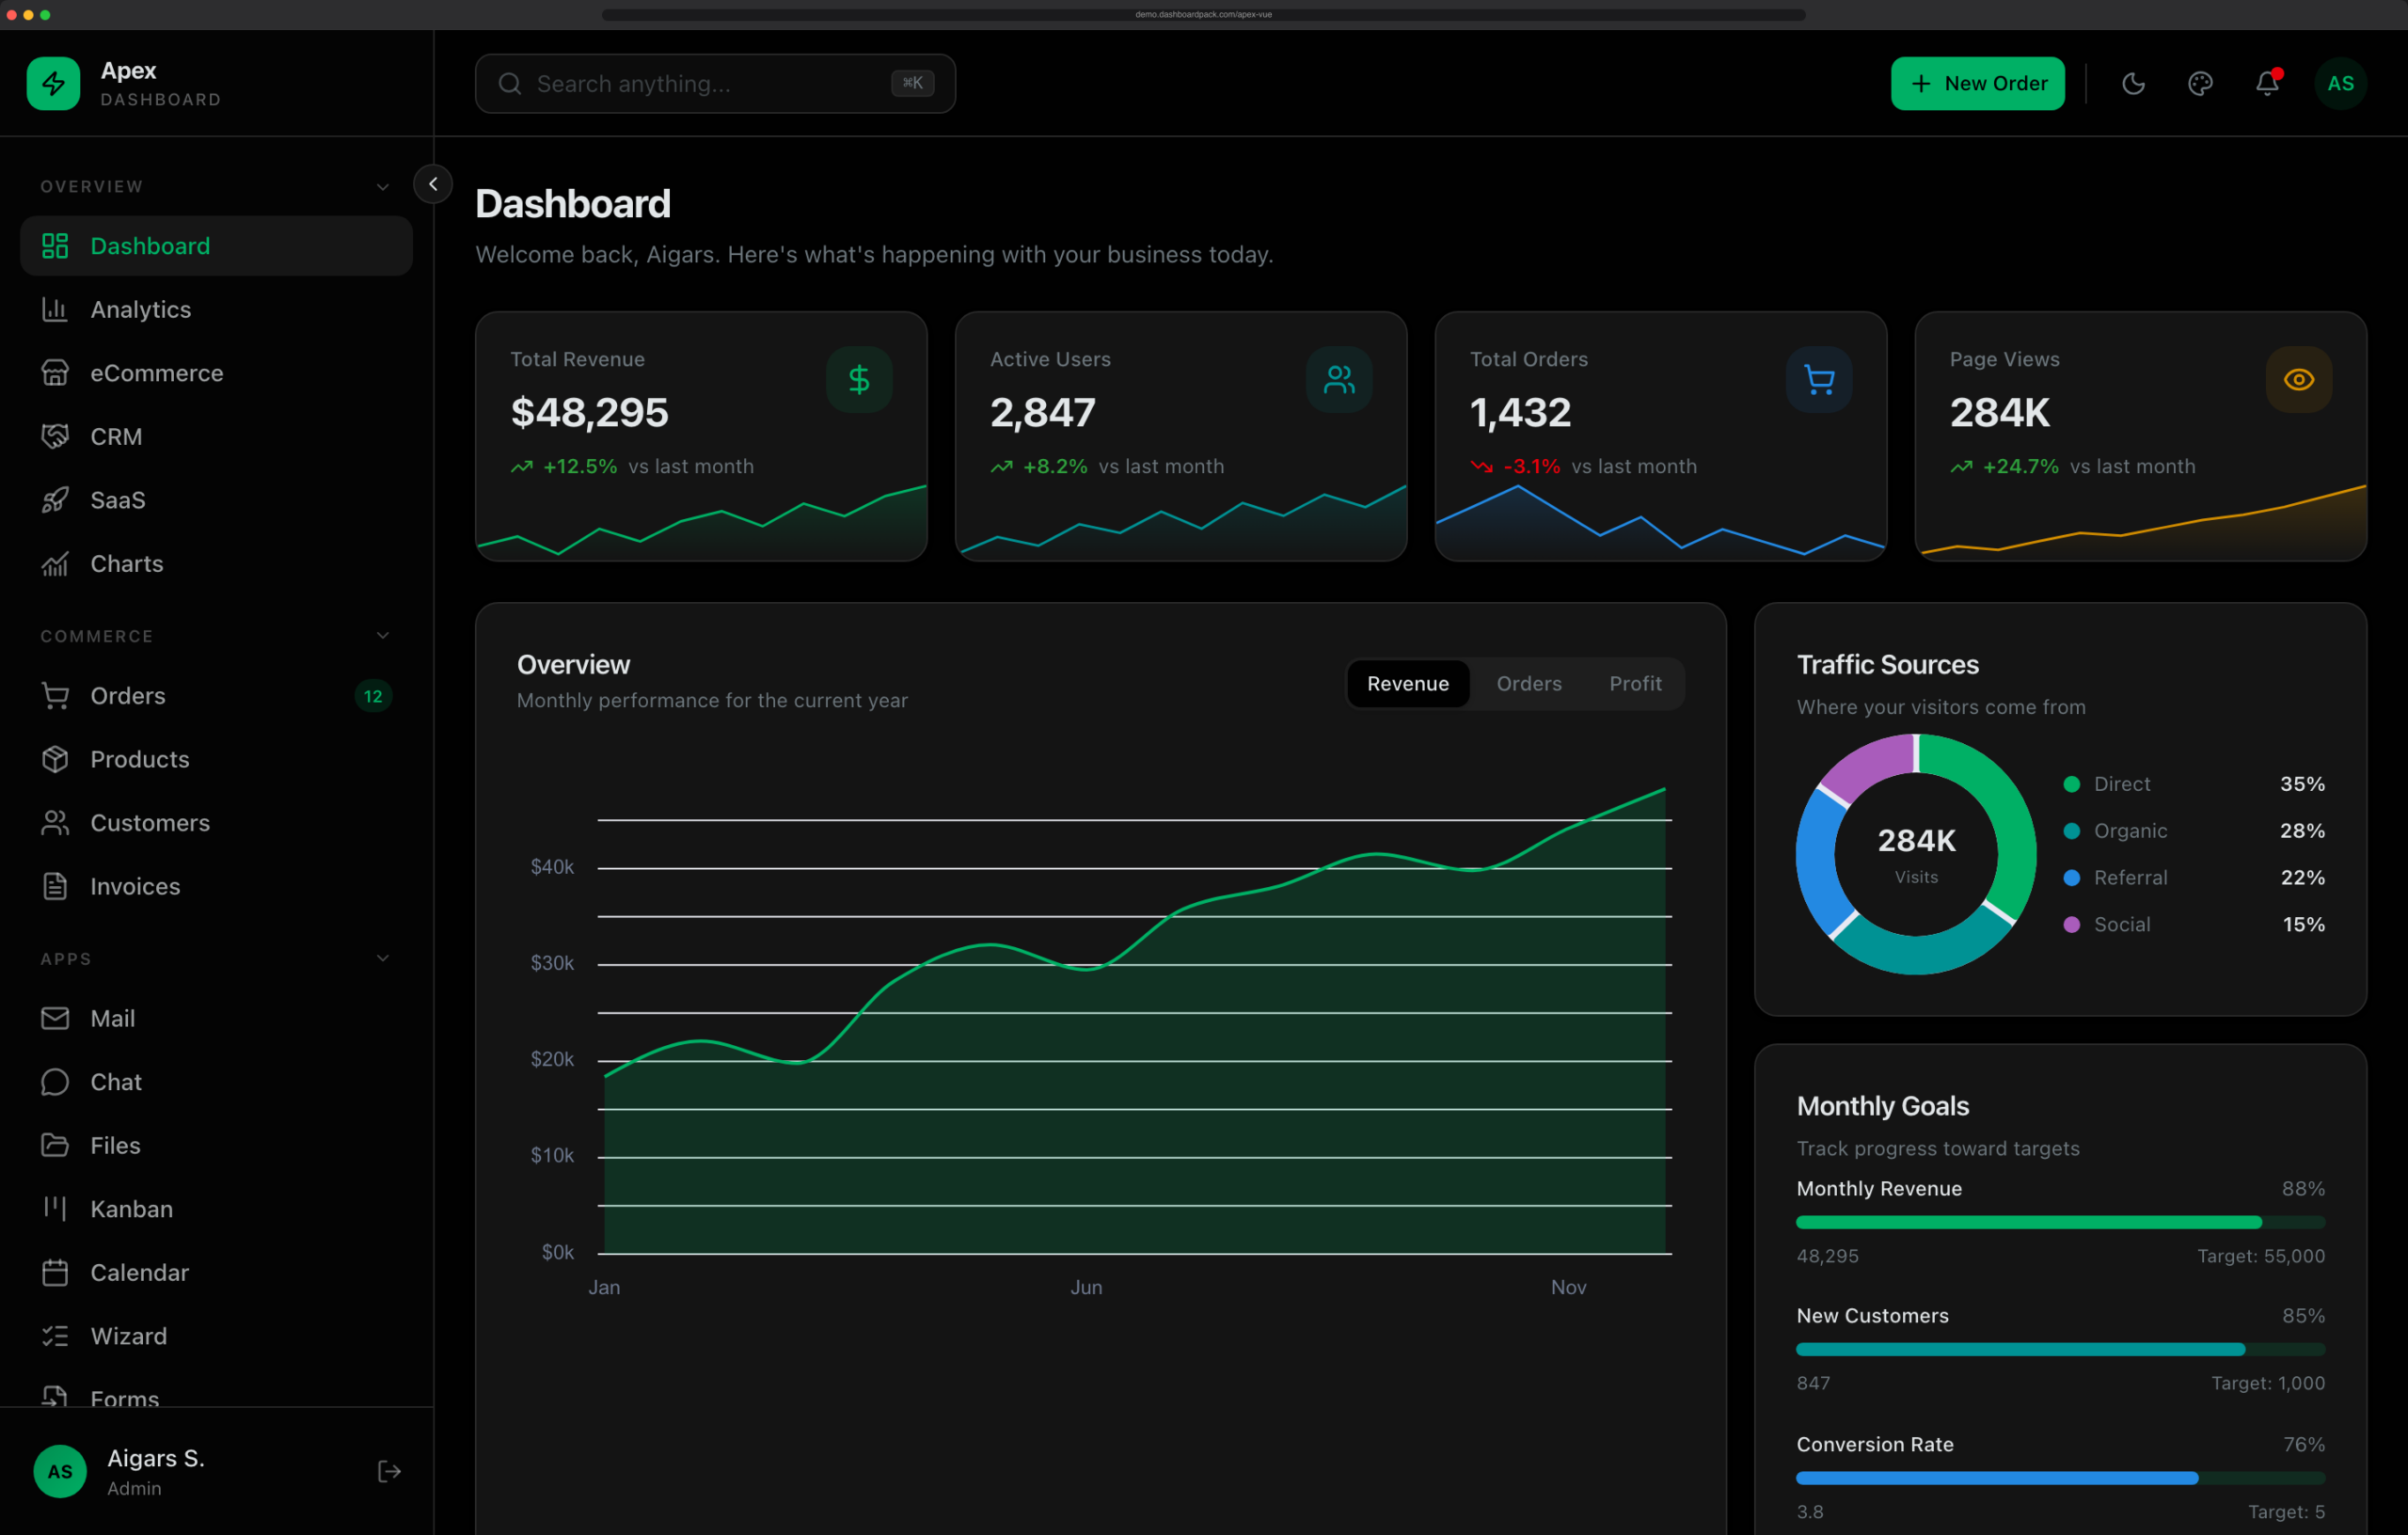Click Target: 55,000 text
The width and height of the screenshot is (2408, 1535).
pos(2260,1256)
